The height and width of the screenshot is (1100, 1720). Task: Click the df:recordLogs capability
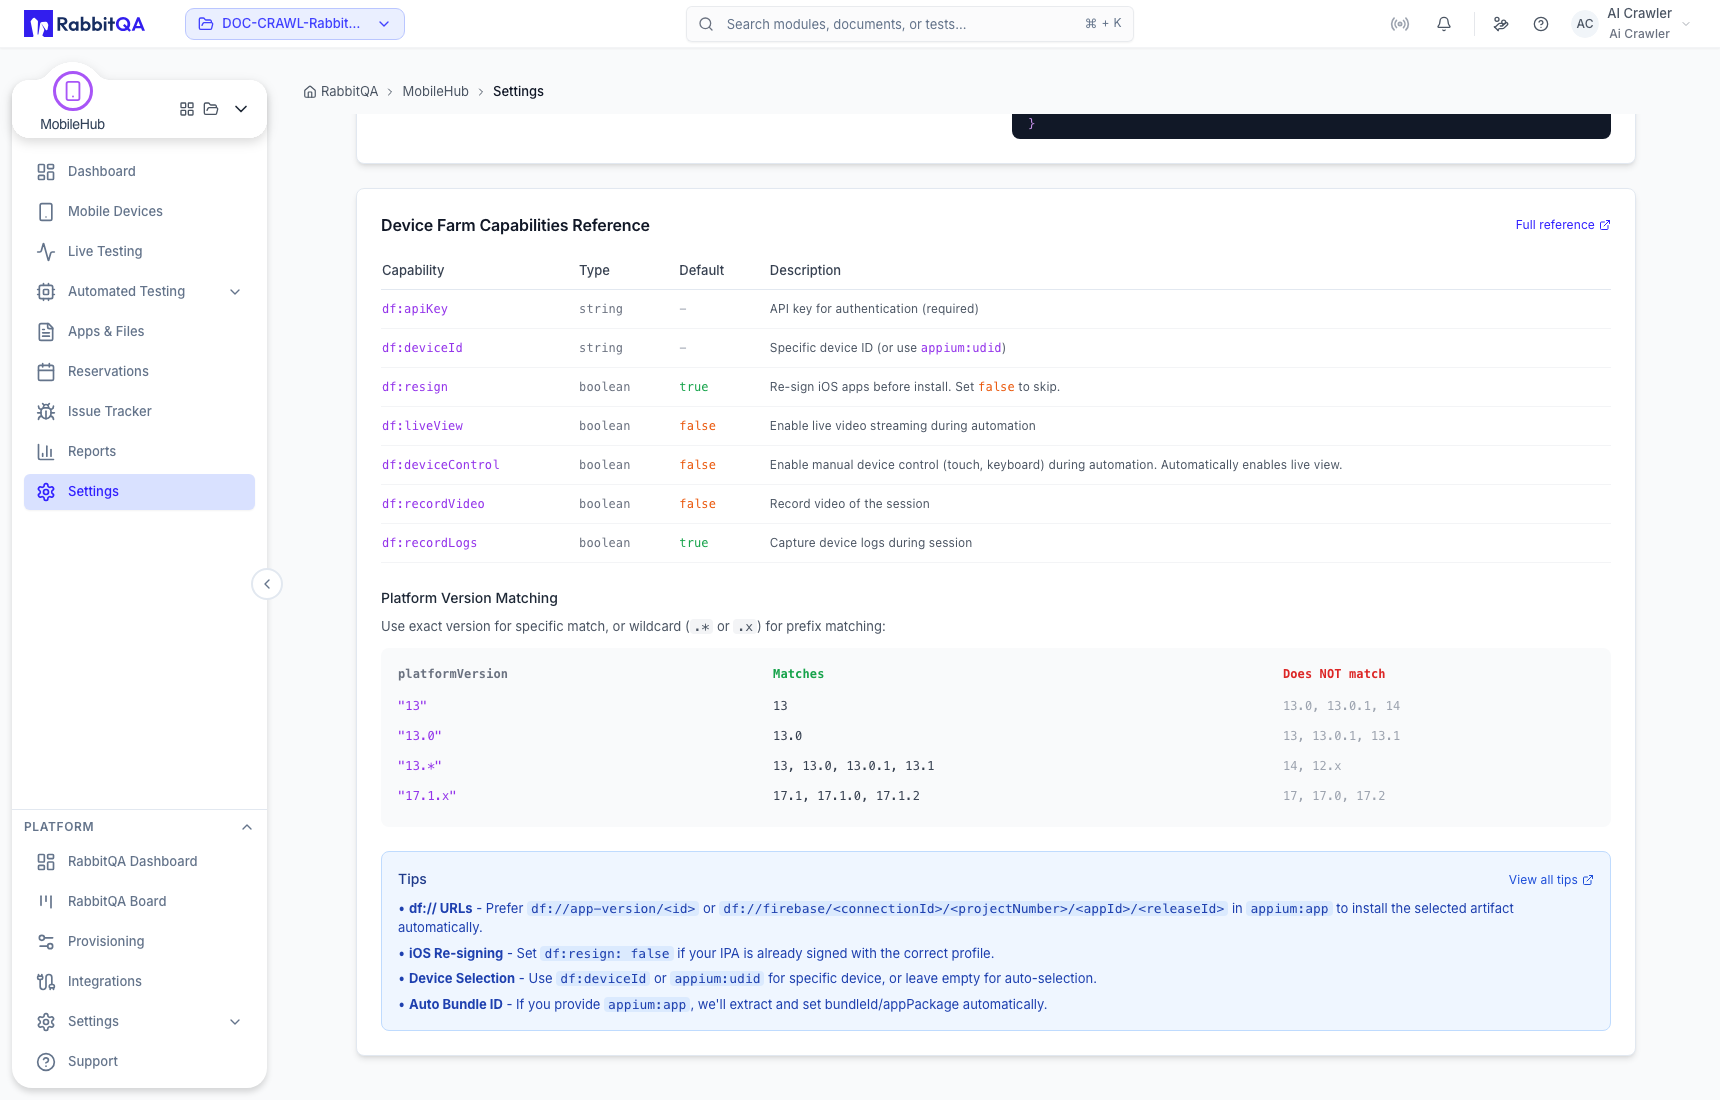pos(429,543)
